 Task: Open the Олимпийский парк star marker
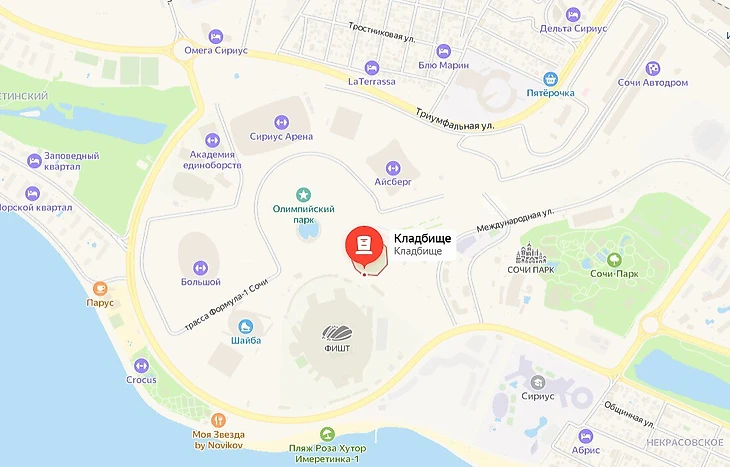(x=304, y=195)
